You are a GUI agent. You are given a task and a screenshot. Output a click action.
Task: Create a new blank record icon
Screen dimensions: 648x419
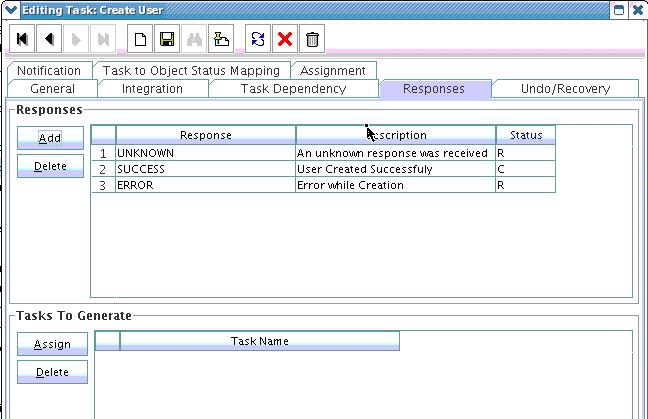pos(140,39)
